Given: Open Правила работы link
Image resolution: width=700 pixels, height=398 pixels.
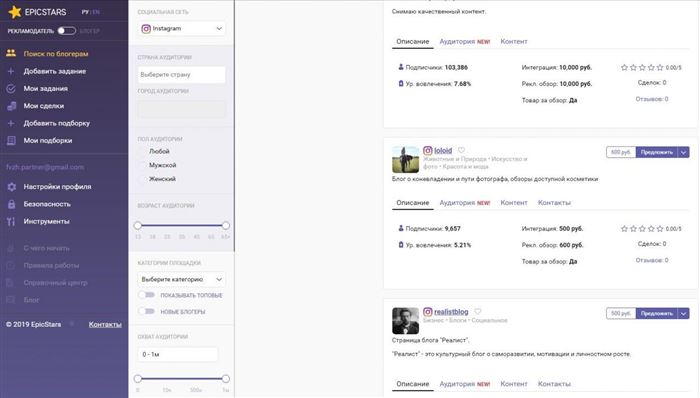Looking at the screenshot, I should (51, 265).
